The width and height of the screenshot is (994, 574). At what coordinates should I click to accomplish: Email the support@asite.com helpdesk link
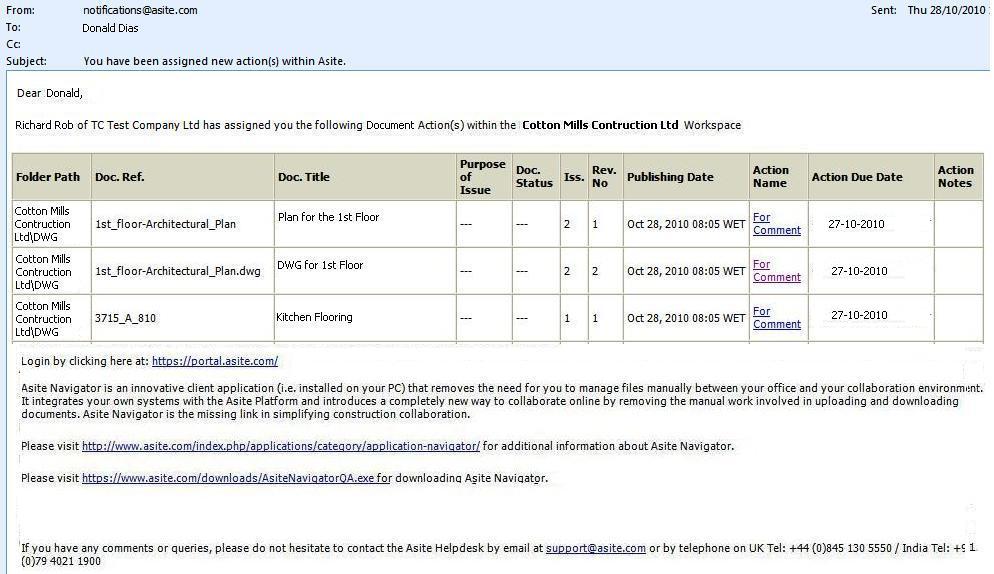(x=596, y=548)
